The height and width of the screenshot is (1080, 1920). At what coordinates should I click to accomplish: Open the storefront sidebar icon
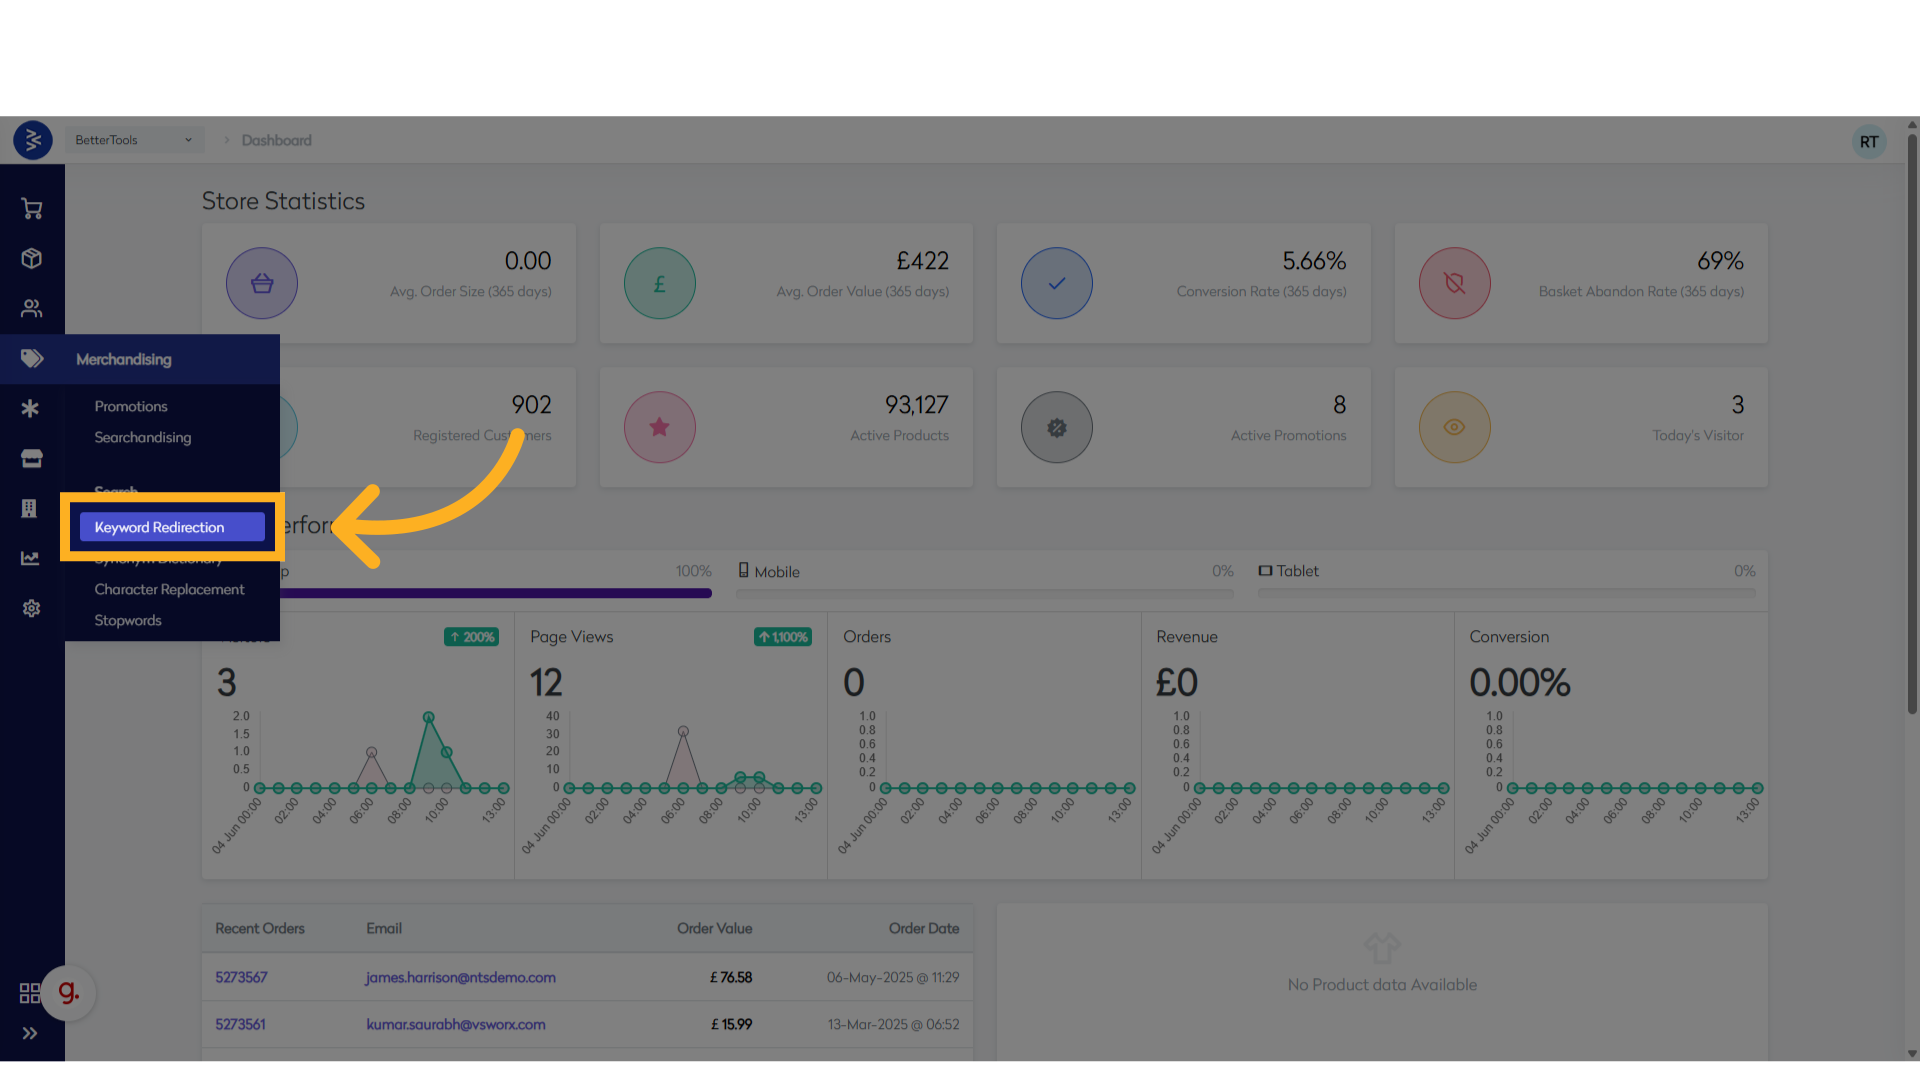pyautogui.click(x=32, y=459)
